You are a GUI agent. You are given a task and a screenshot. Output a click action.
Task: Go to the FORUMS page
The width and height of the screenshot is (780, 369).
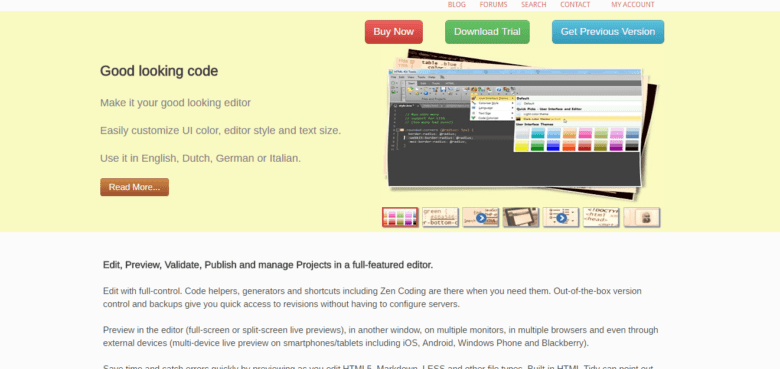[493, 4]
